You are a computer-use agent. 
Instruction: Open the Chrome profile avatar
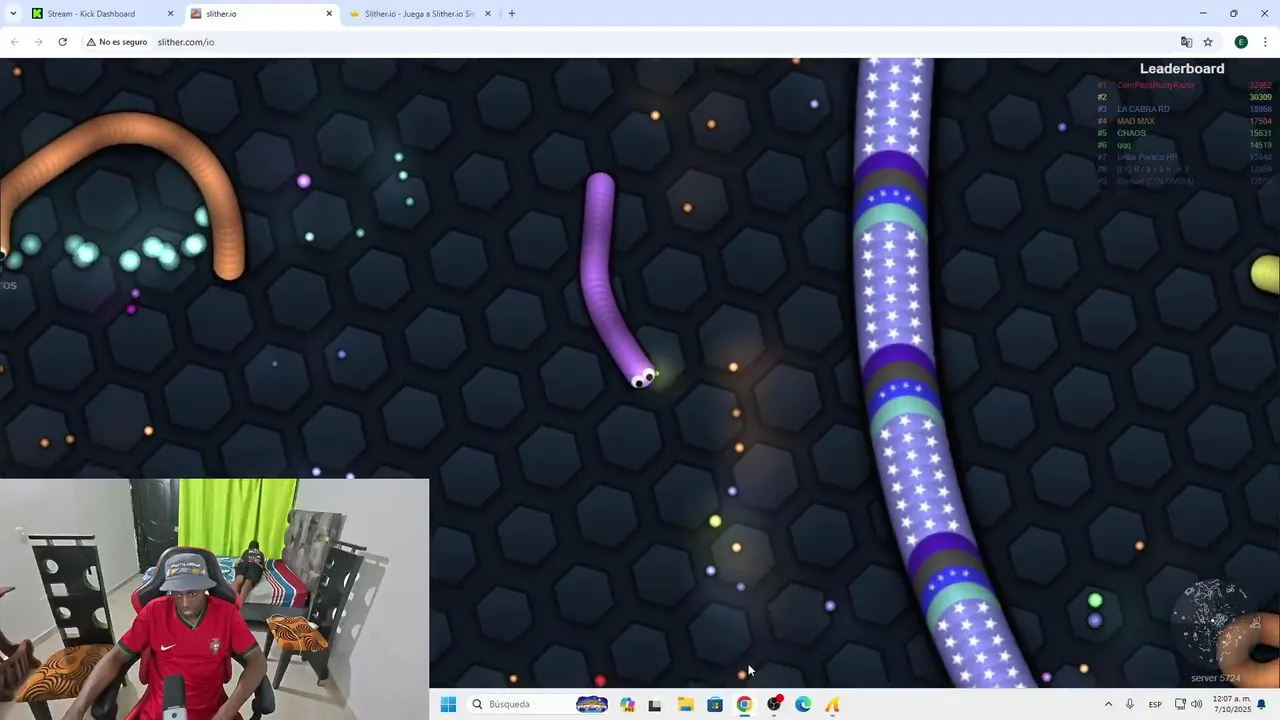tap(1241, 42)
